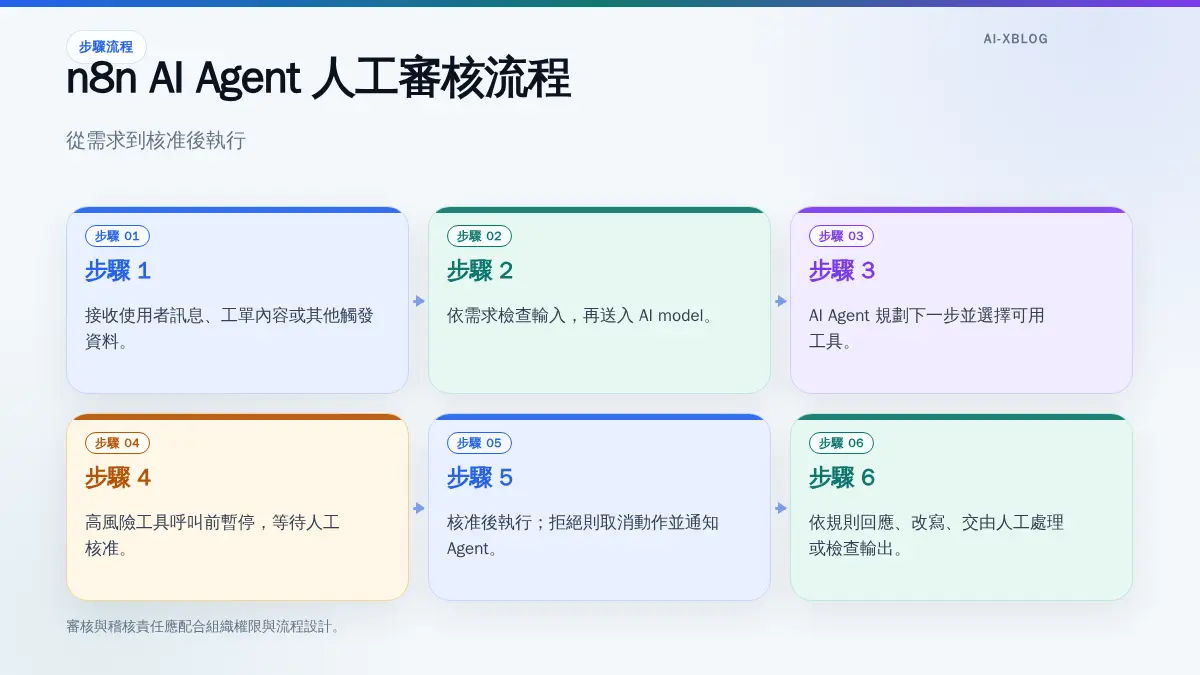The height and width of the screenshot is (675, 1200).
Task: Click the subtitle 從需求到核准後執行
Action: (156, 141)
